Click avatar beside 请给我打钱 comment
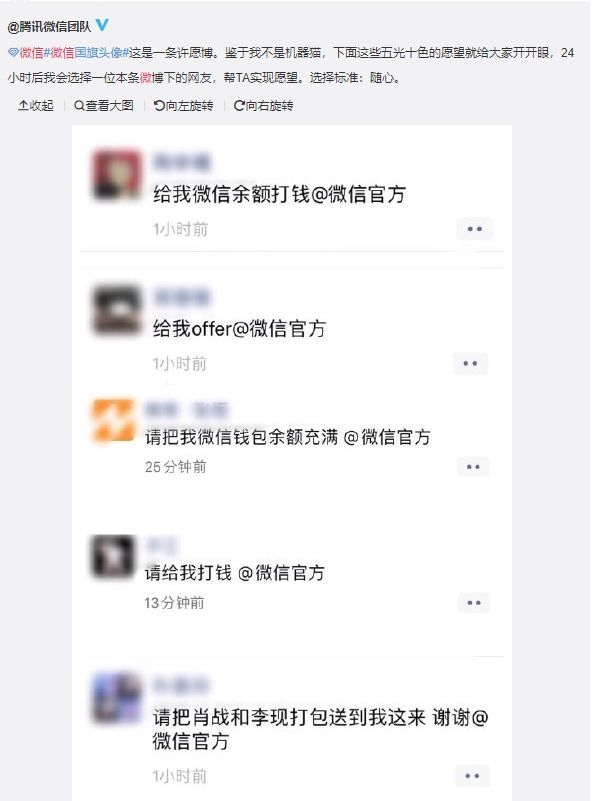The width and height of the screenshot is (595, 801). click(112, 556)
